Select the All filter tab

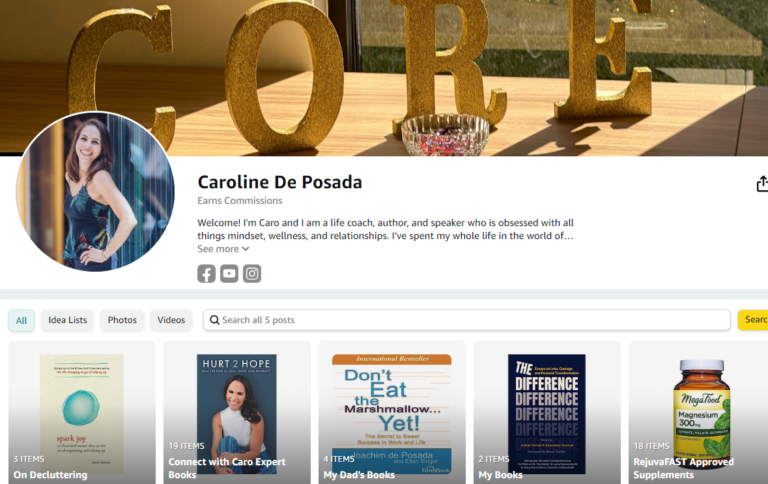coord(22,320)
